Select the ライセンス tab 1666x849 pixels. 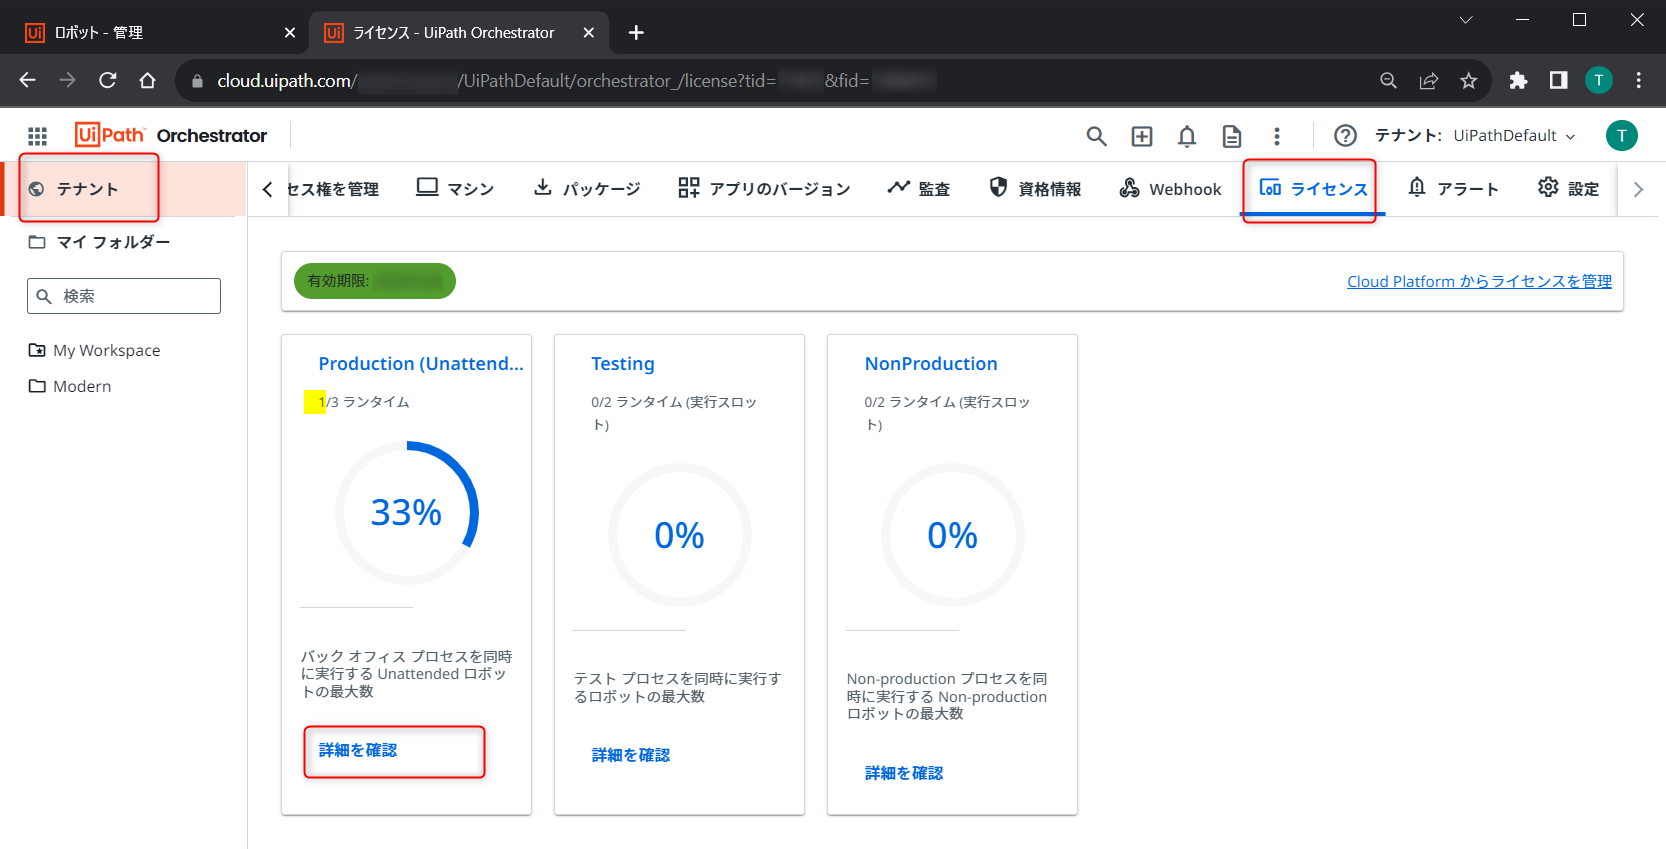pos(1313,188)
